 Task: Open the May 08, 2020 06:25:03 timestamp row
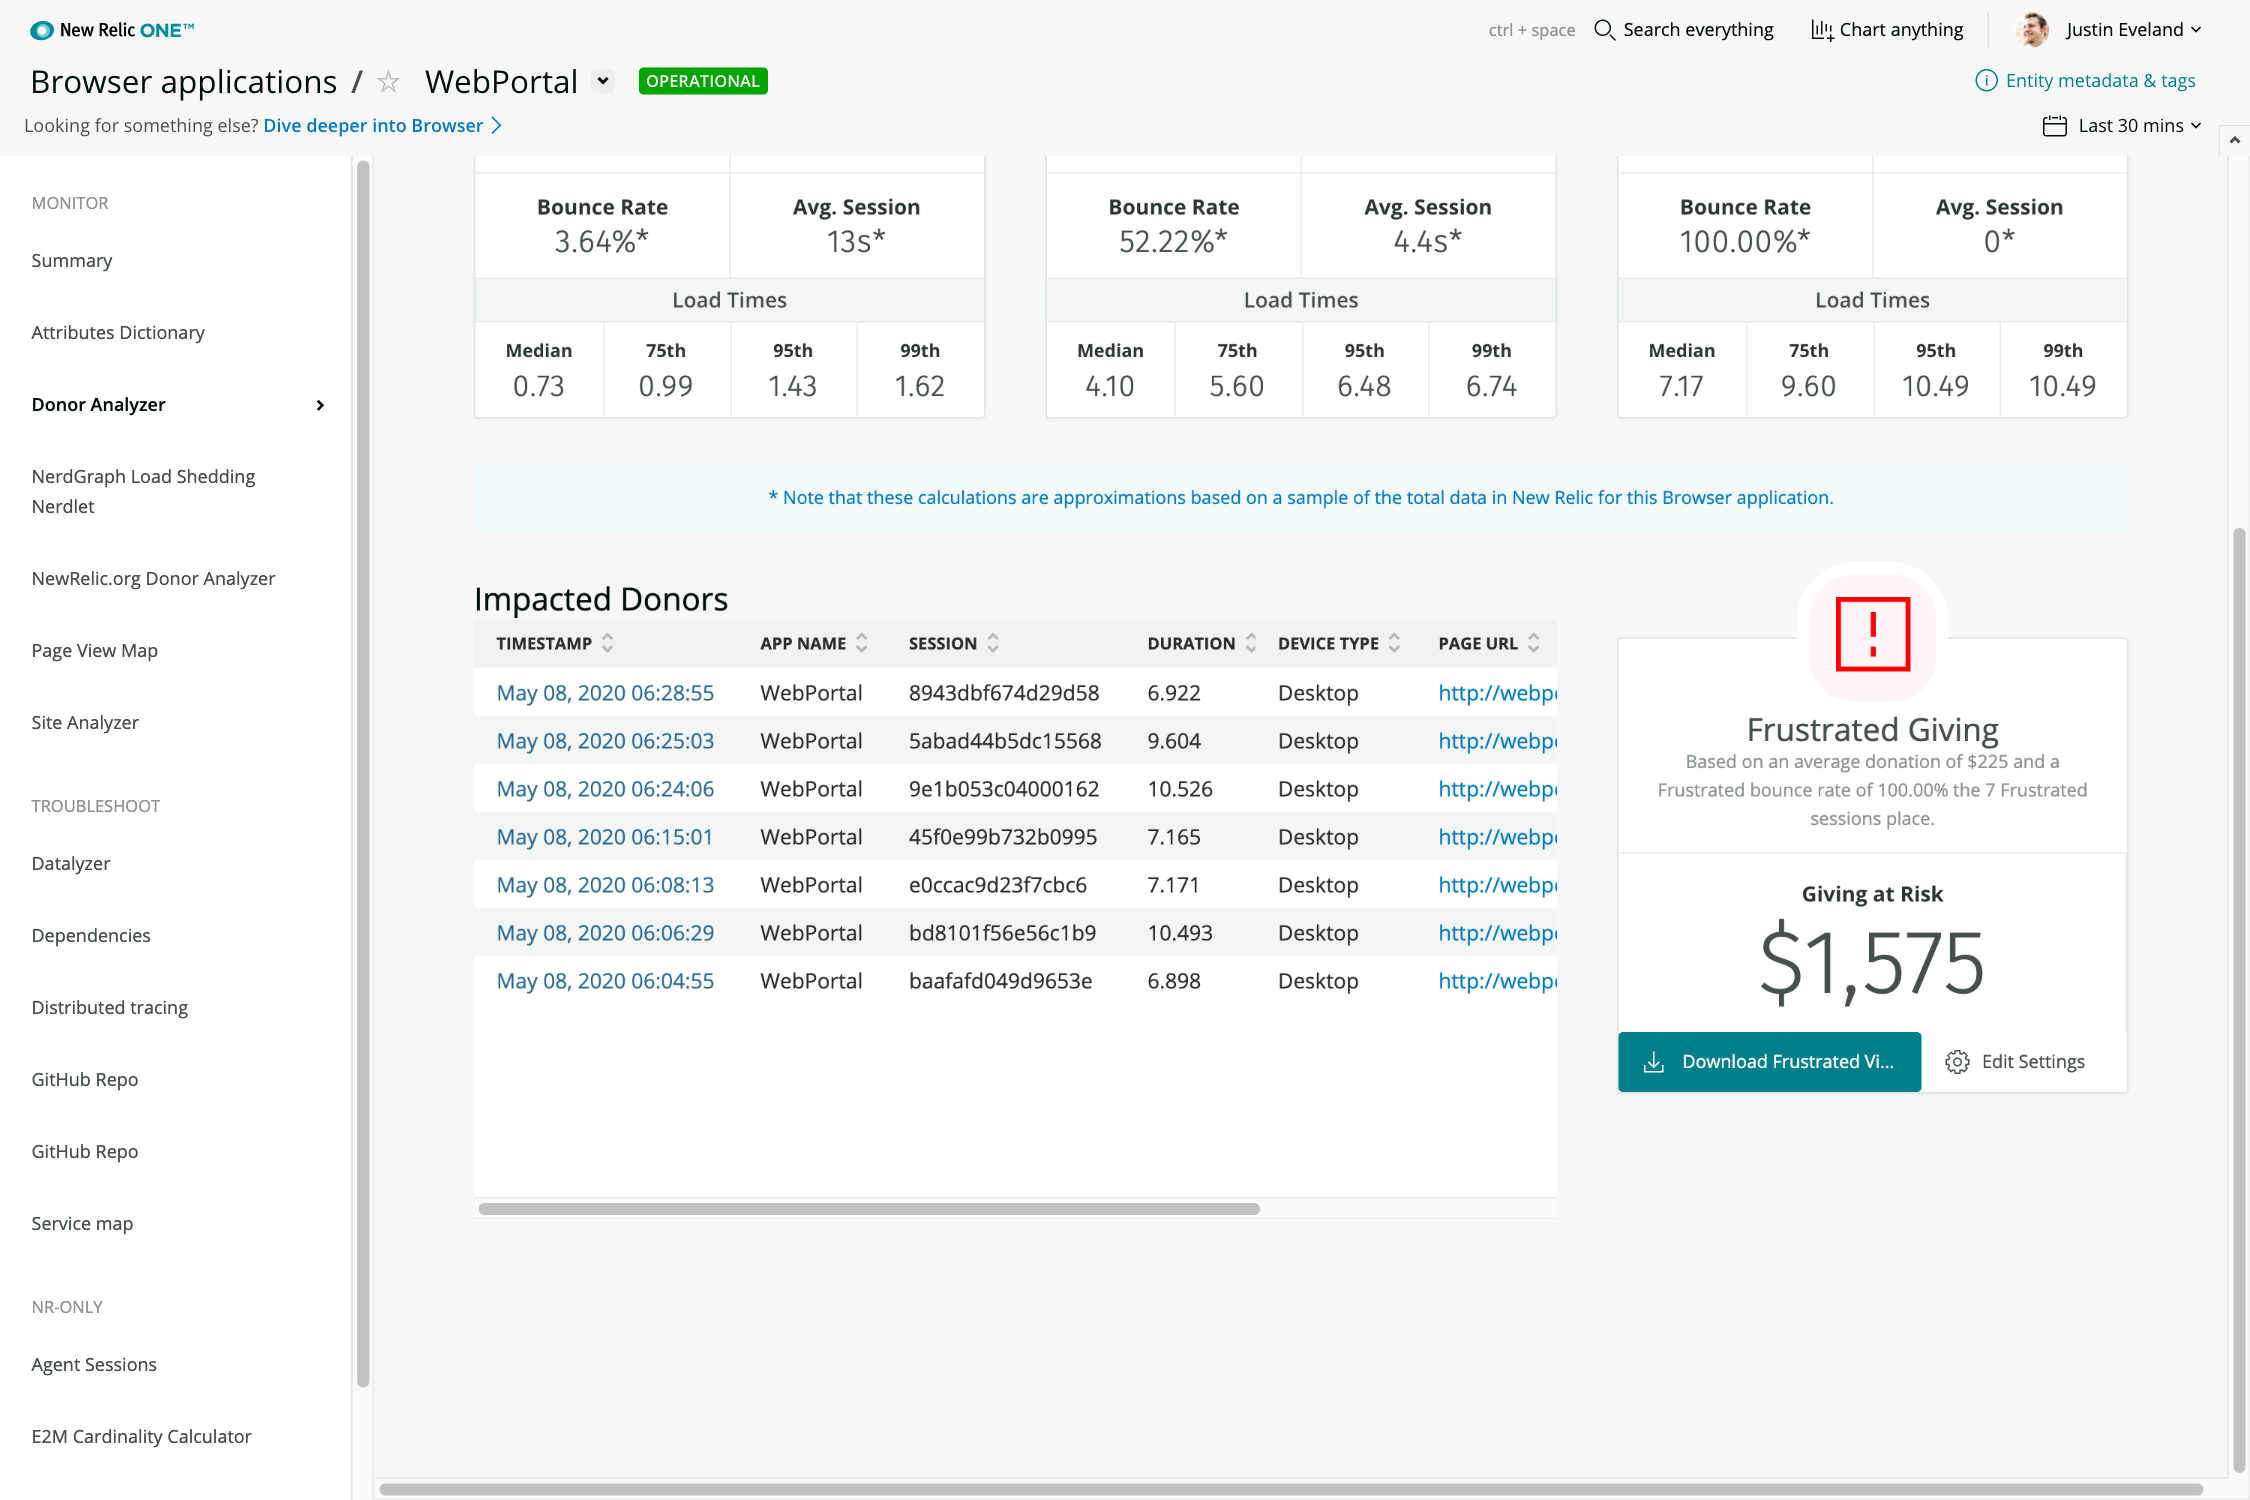(x=605, y=741)
